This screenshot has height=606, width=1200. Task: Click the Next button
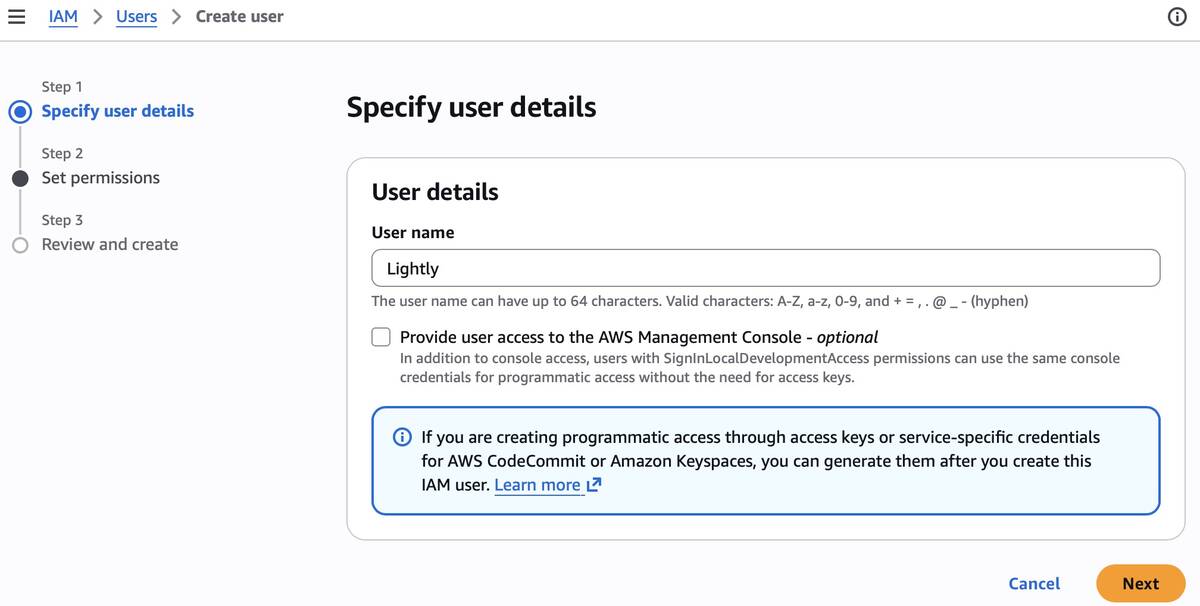[x=1140, y=583]
